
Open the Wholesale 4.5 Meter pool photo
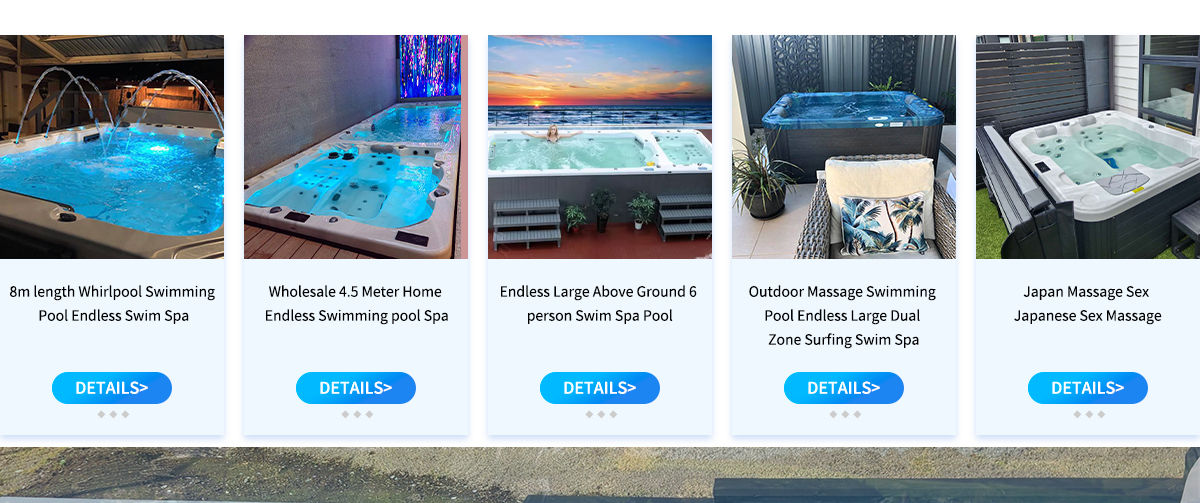[356, 147]
